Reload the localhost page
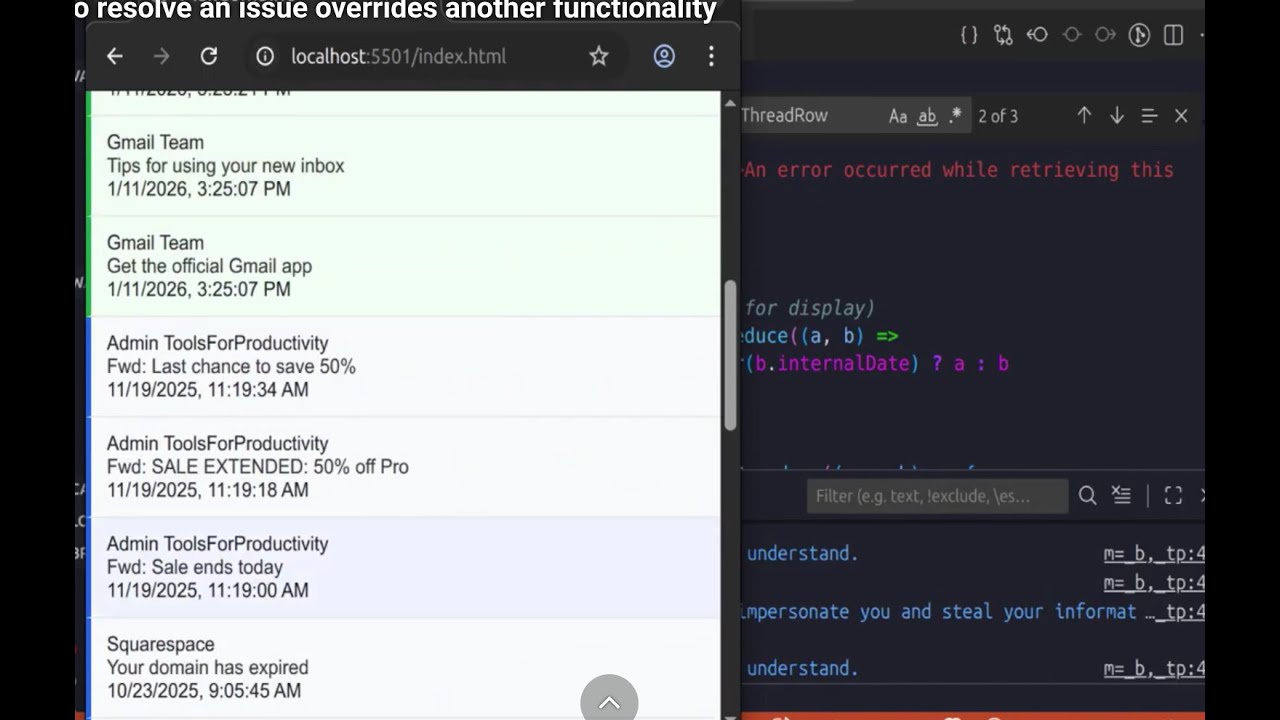This screenshot has width=1280, height=720. click(x=208, y=57)
